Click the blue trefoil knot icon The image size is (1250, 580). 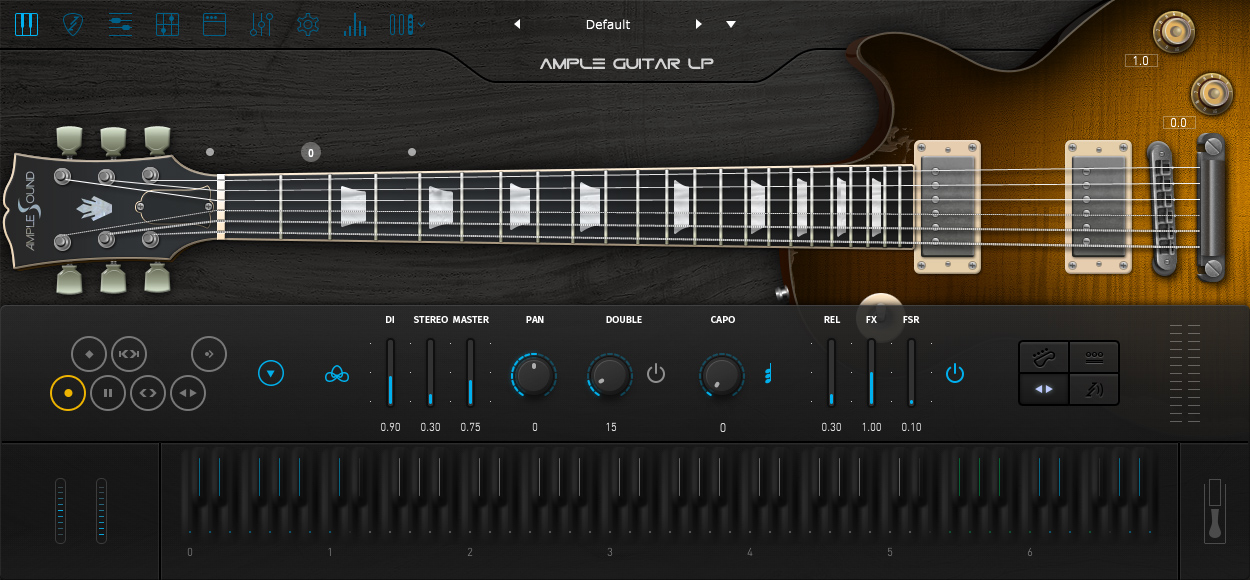point(337,374)
